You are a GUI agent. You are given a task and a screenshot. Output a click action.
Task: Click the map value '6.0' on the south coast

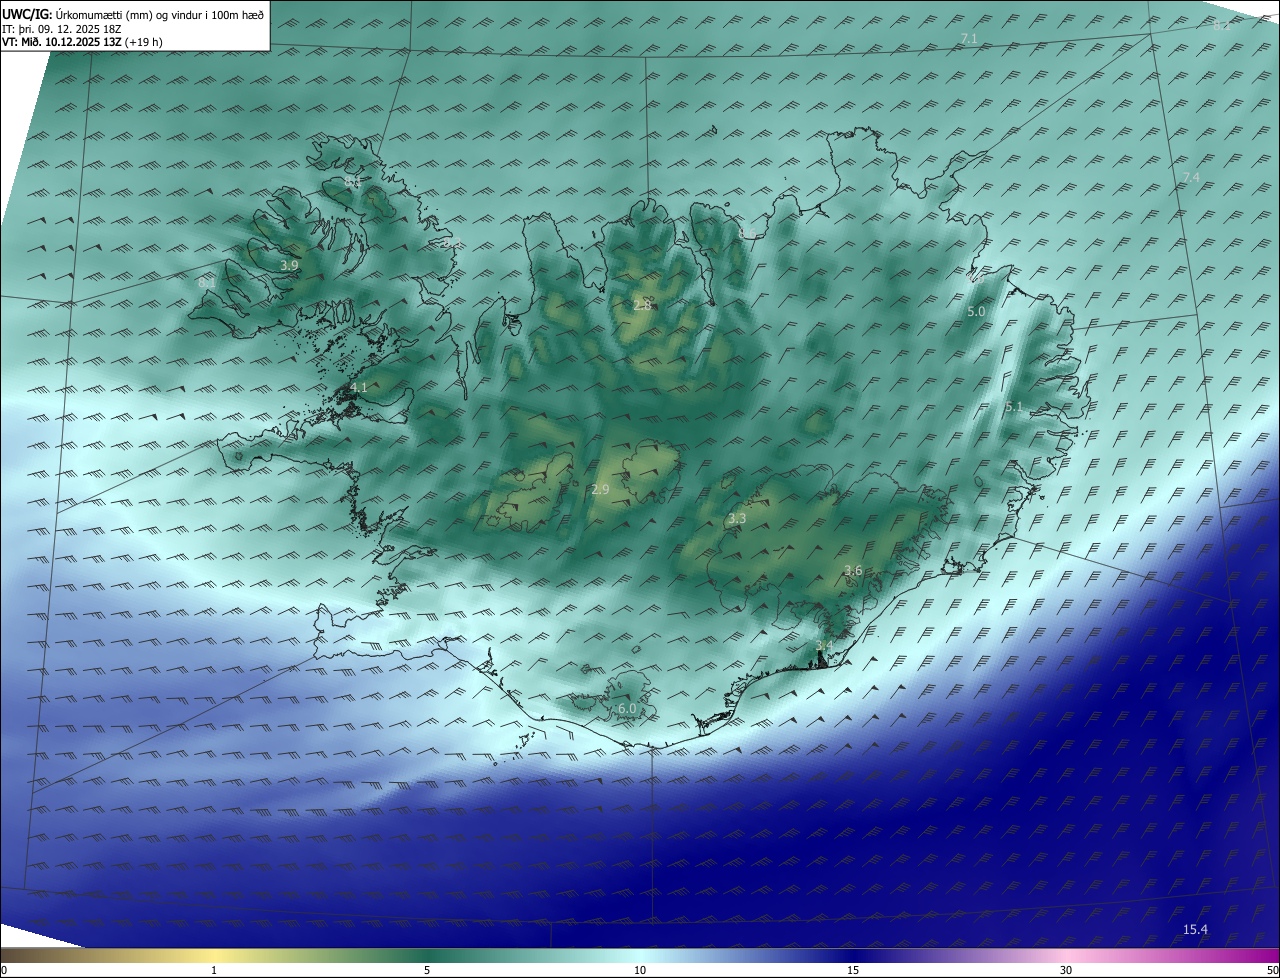[627, 708]
